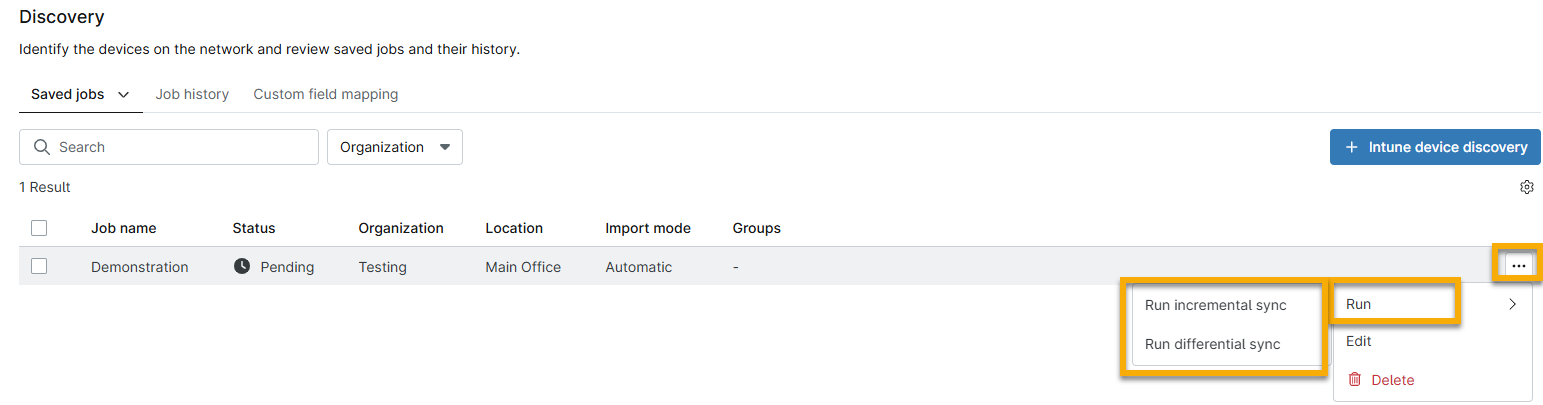Open the three-dot actions menu for Demonstration
The image size is (1543, 405).
tap(1519, 266)
